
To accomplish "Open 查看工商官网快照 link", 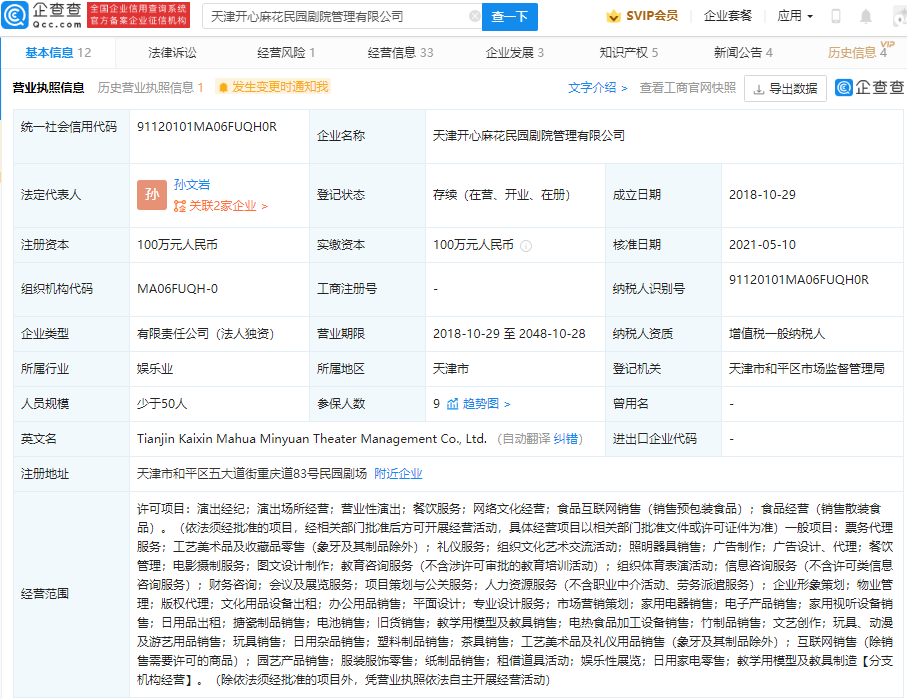I will coord(687,88).
